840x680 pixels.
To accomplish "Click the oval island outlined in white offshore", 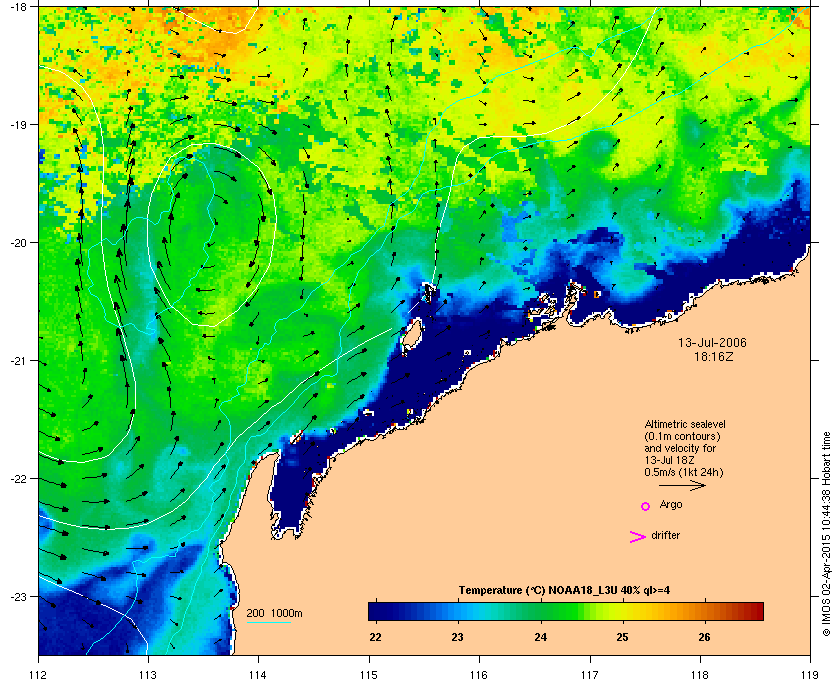I will pyautogui.click(x=411, y=334).
